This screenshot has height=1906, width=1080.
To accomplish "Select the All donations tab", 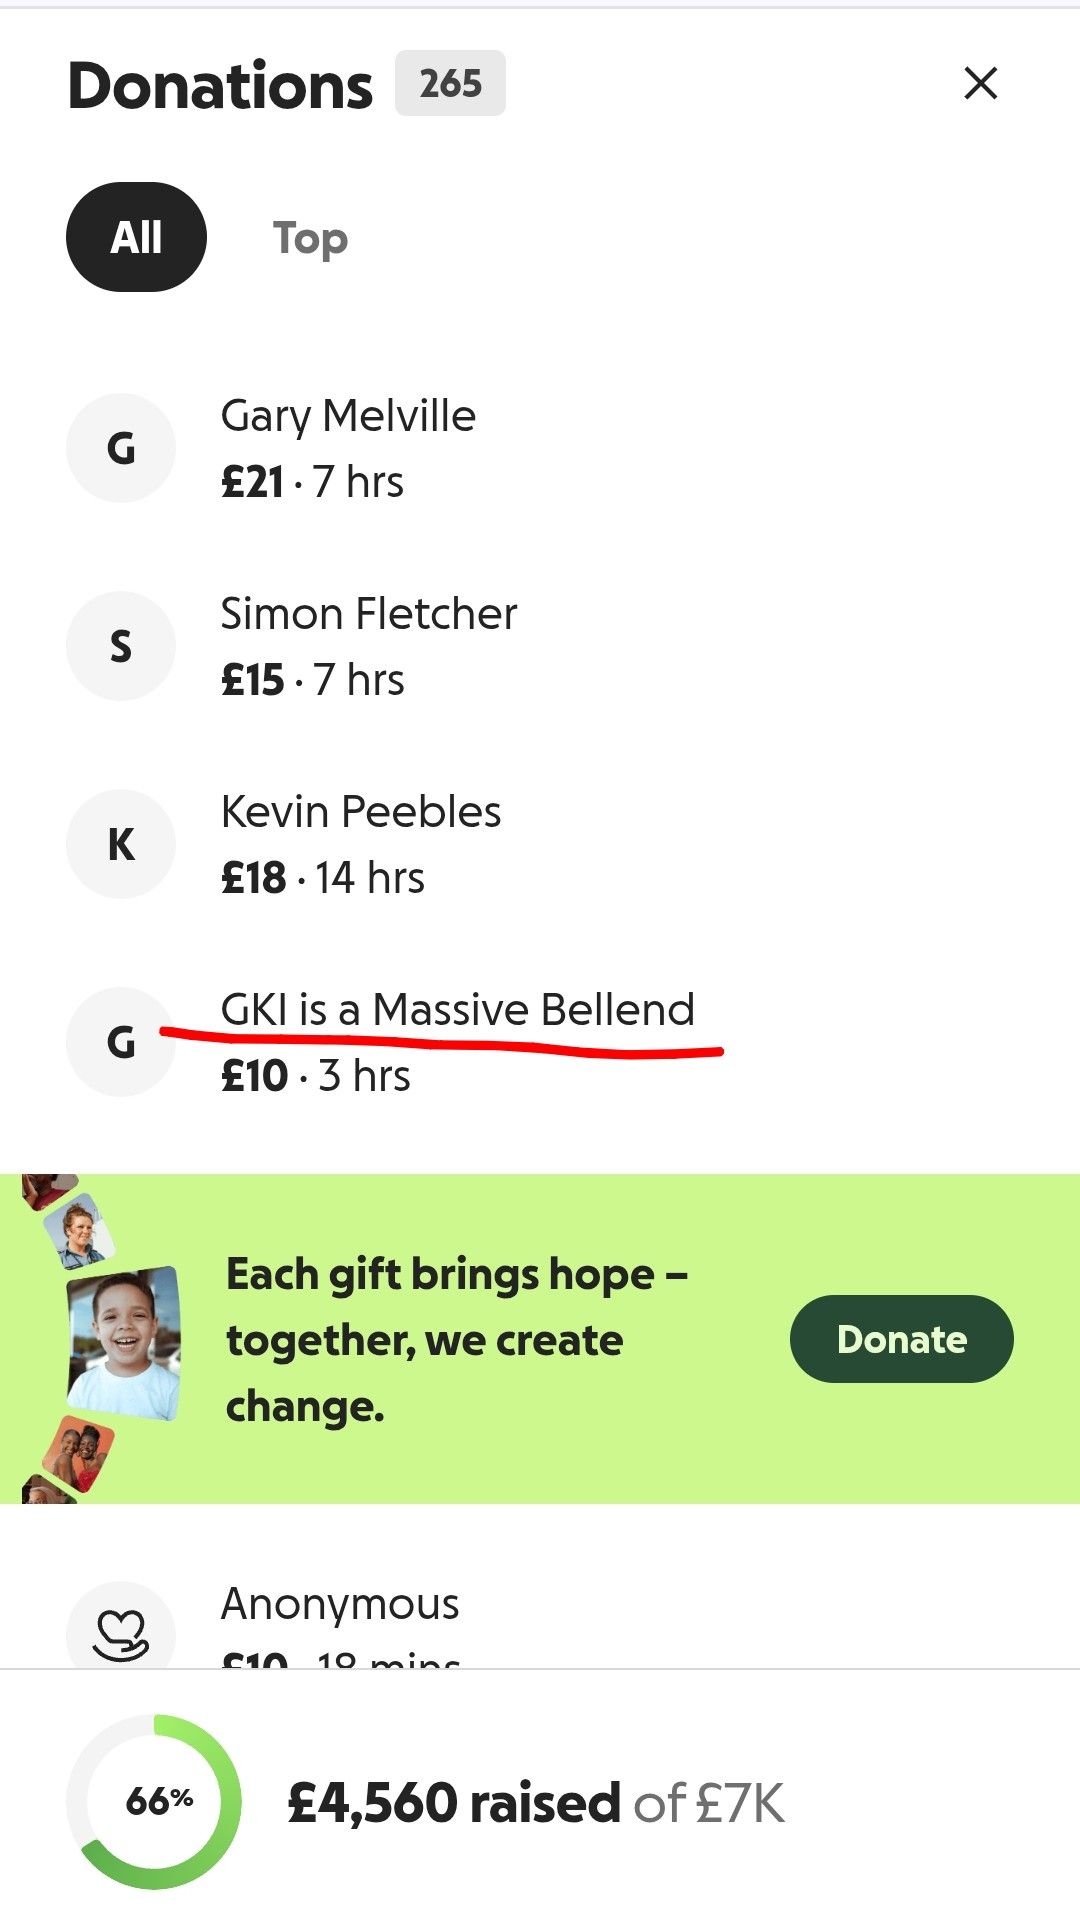I will pyautogui.click(x=136, y=237).
